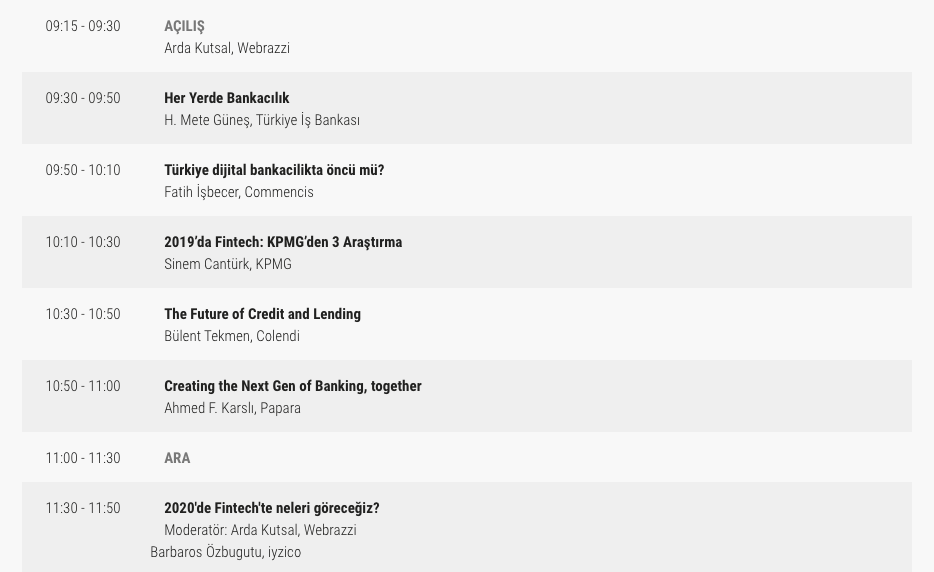Click panelist Barbaros Özbugutu, iyzico

[225, 552]
